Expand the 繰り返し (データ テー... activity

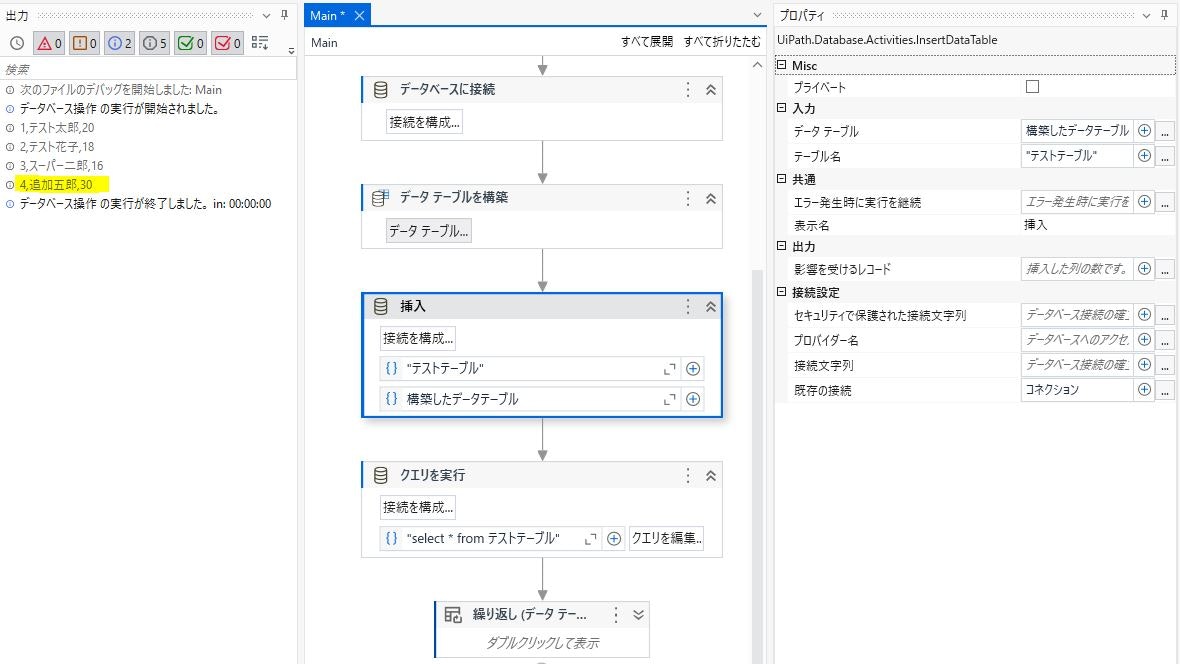pyautogui.click(x=638, y=614)
